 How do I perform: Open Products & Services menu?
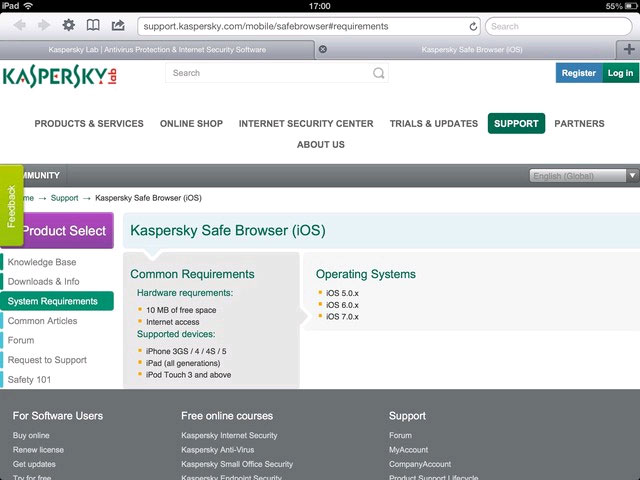pyautogui.click(x=89, y=124)
